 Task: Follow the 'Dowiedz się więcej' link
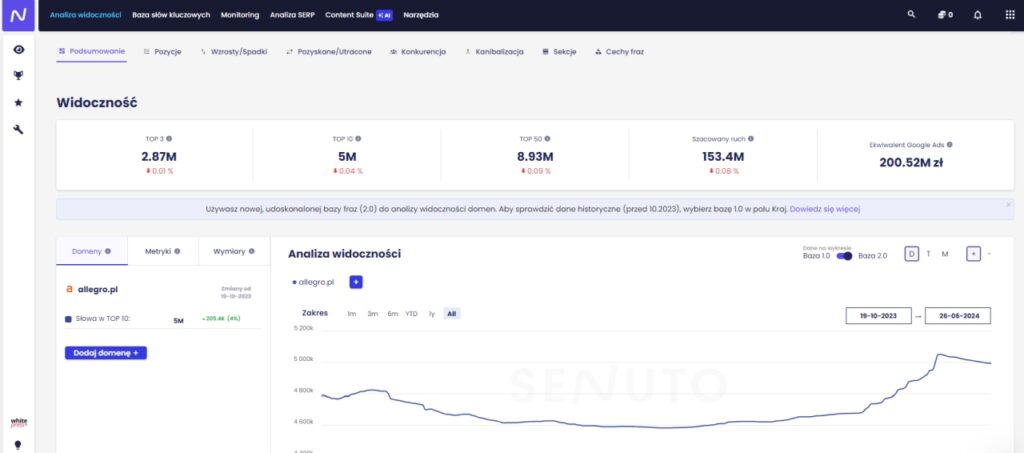tap(824, 209)
